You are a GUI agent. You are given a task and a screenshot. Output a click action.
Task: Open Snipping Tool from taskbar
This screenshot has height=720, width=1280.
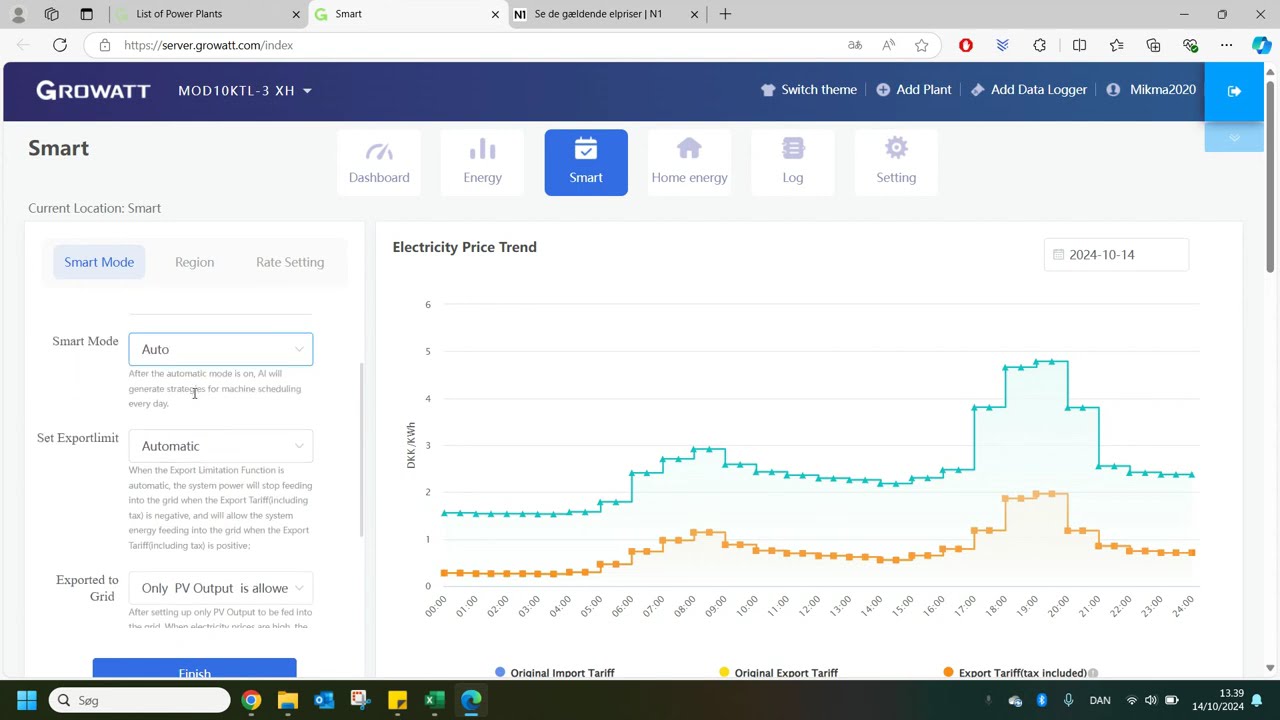pos(361,700)
